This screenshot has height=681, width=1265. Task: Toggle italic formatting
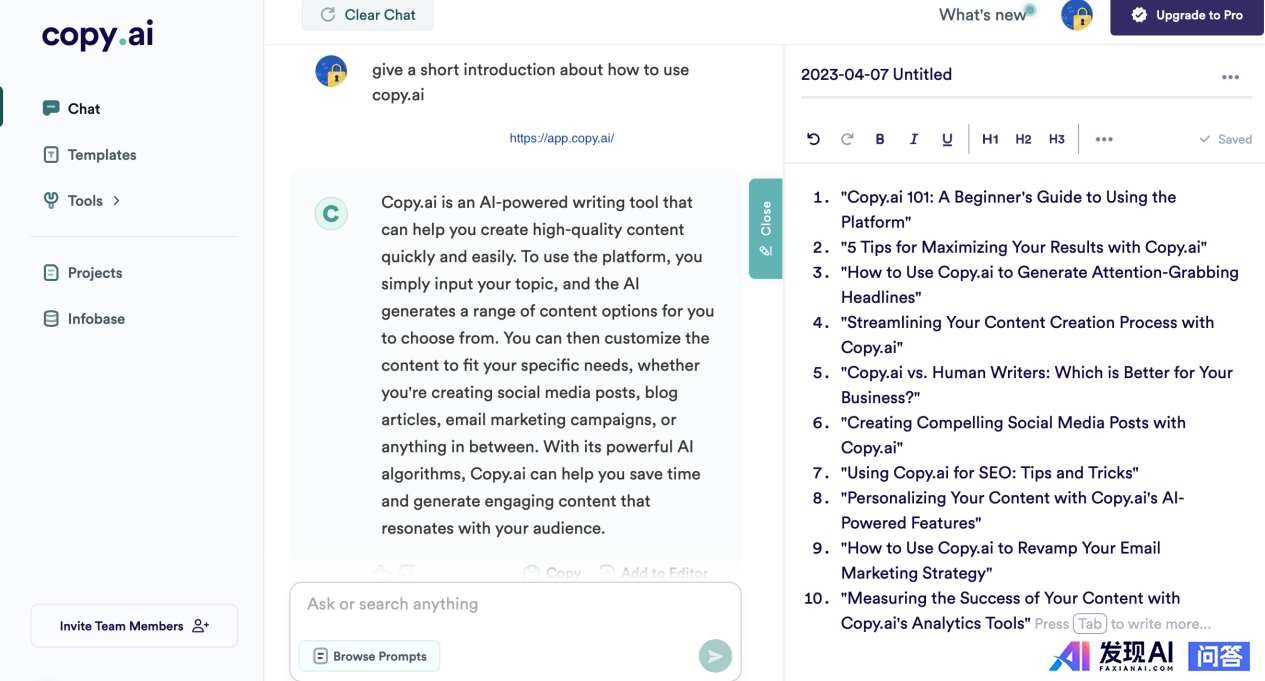913,139
